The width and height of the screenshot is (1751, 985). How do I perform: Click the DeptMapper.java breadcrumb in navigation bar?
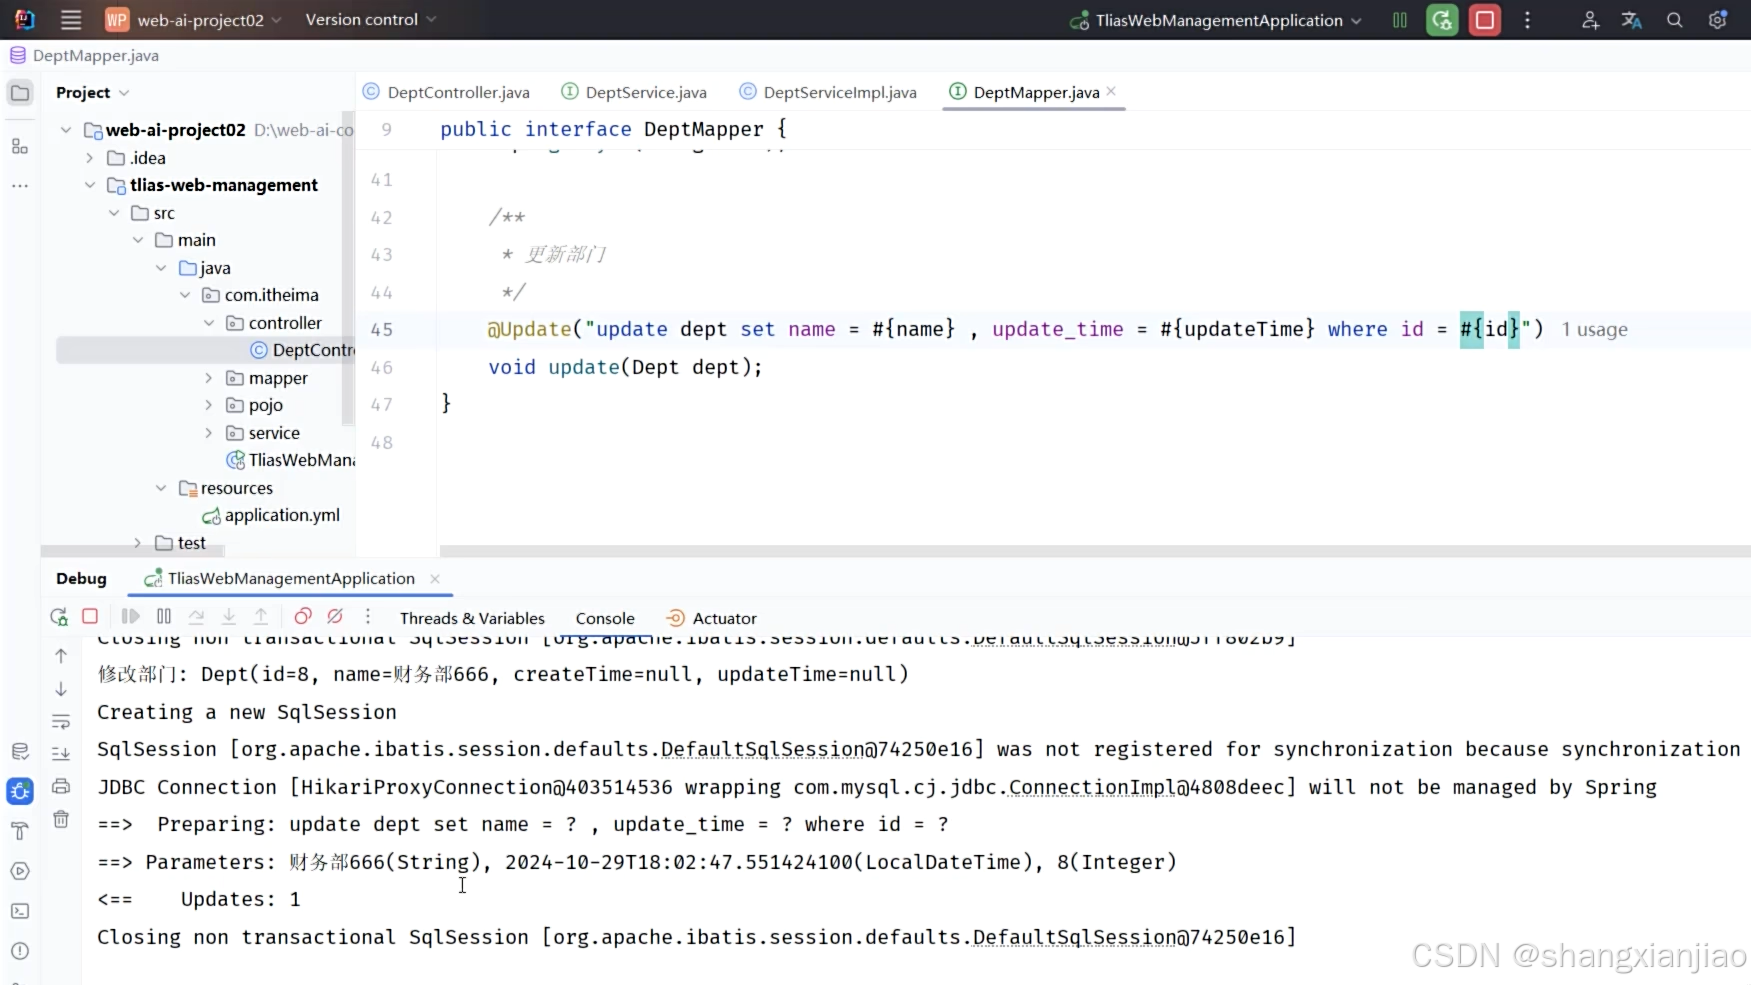point(85,56)
